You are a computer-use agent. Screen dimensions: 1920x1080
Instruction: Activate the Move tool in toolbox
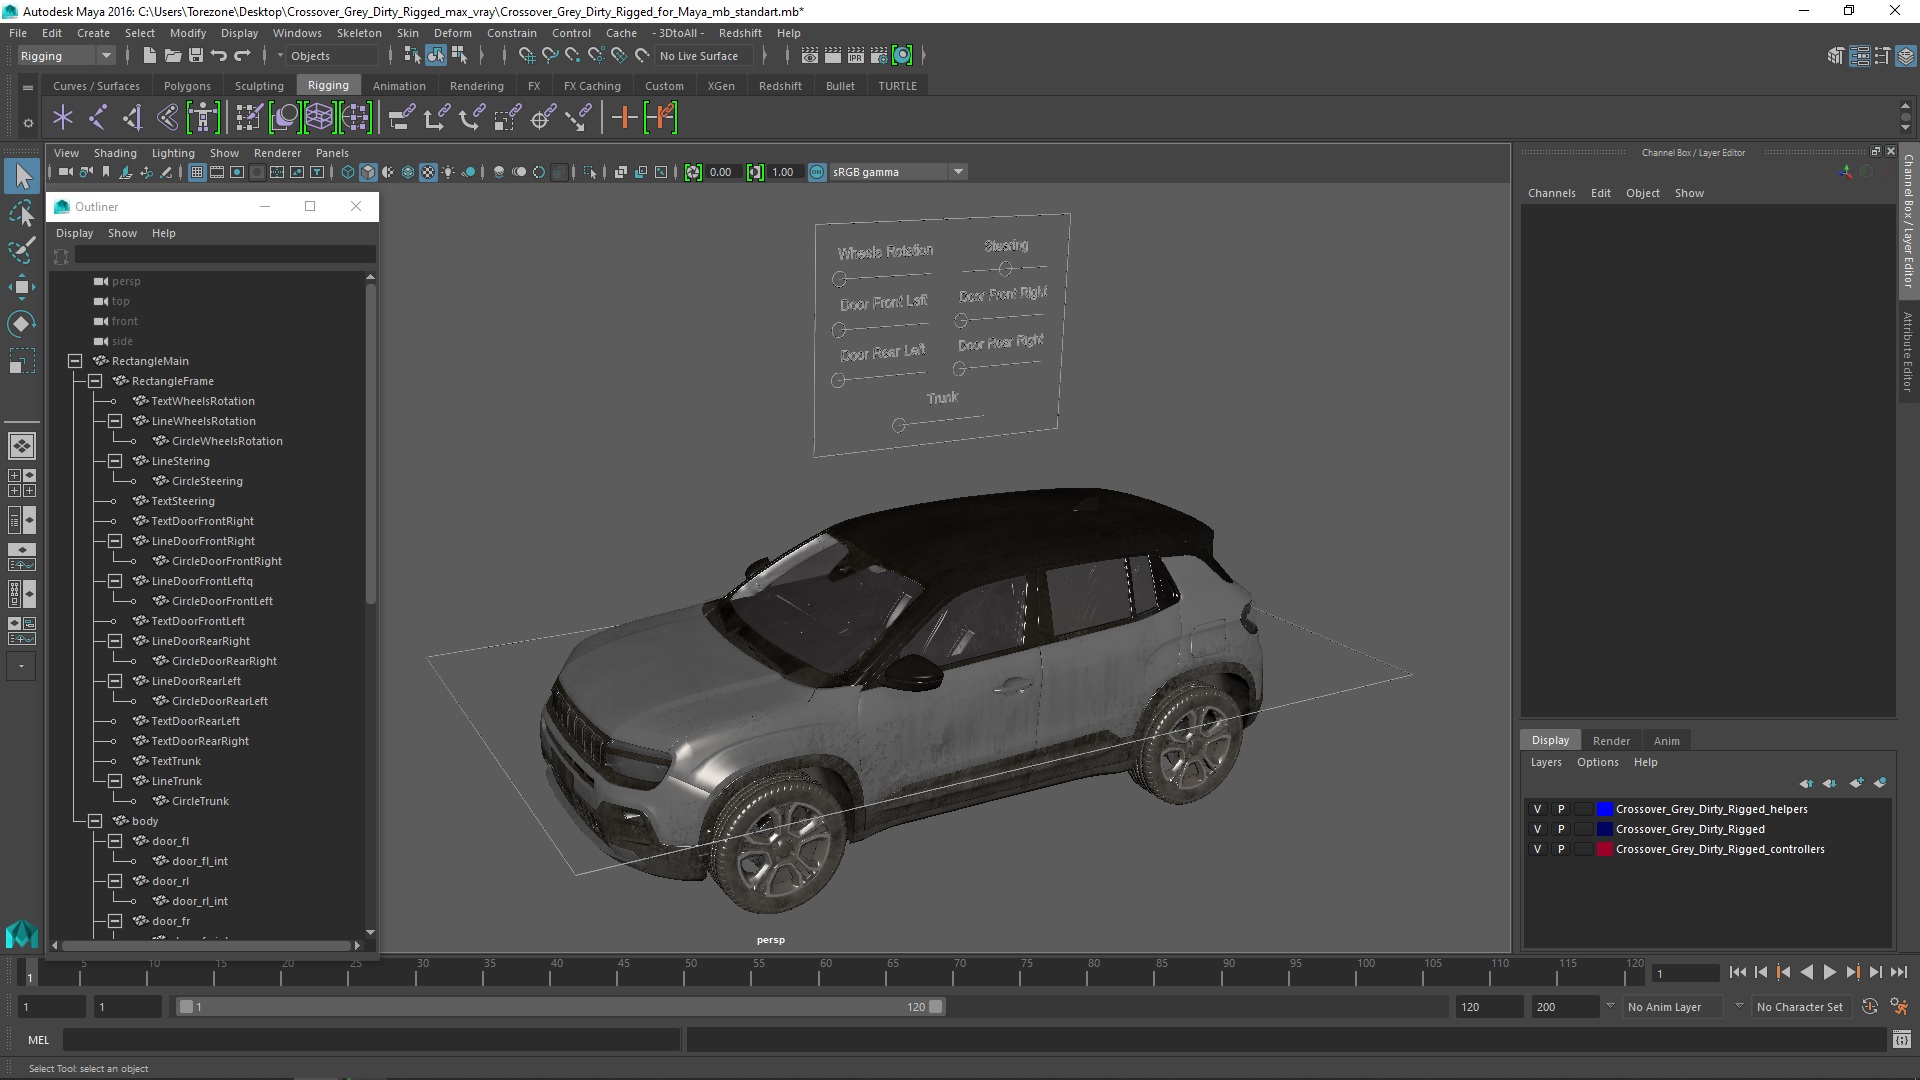22,287
